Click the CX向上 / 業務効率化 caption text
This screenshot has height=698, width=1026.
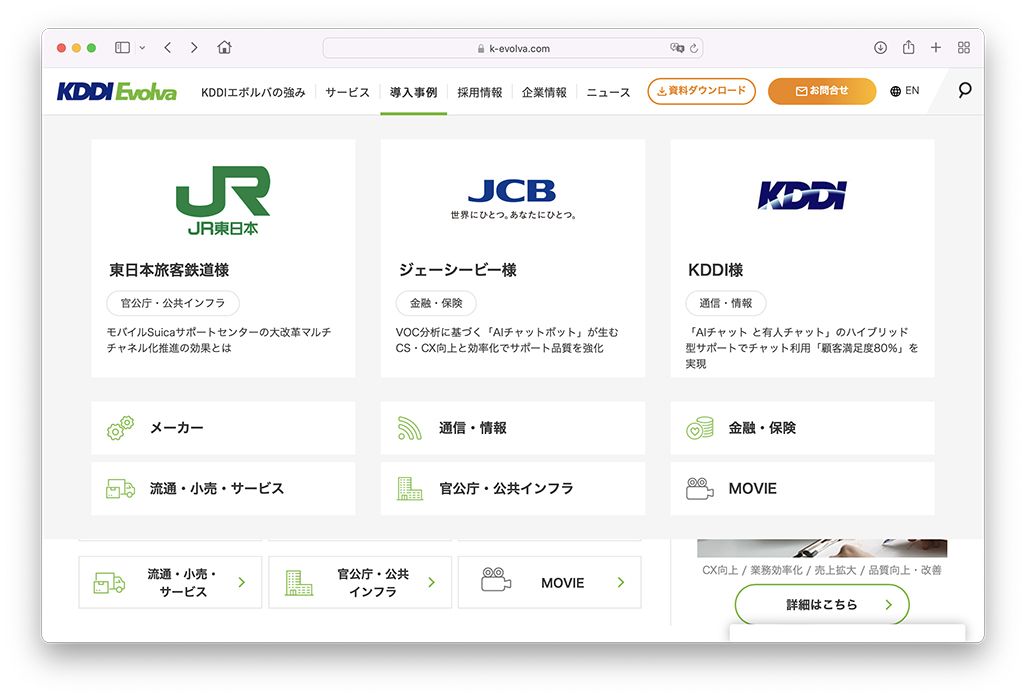822,570
